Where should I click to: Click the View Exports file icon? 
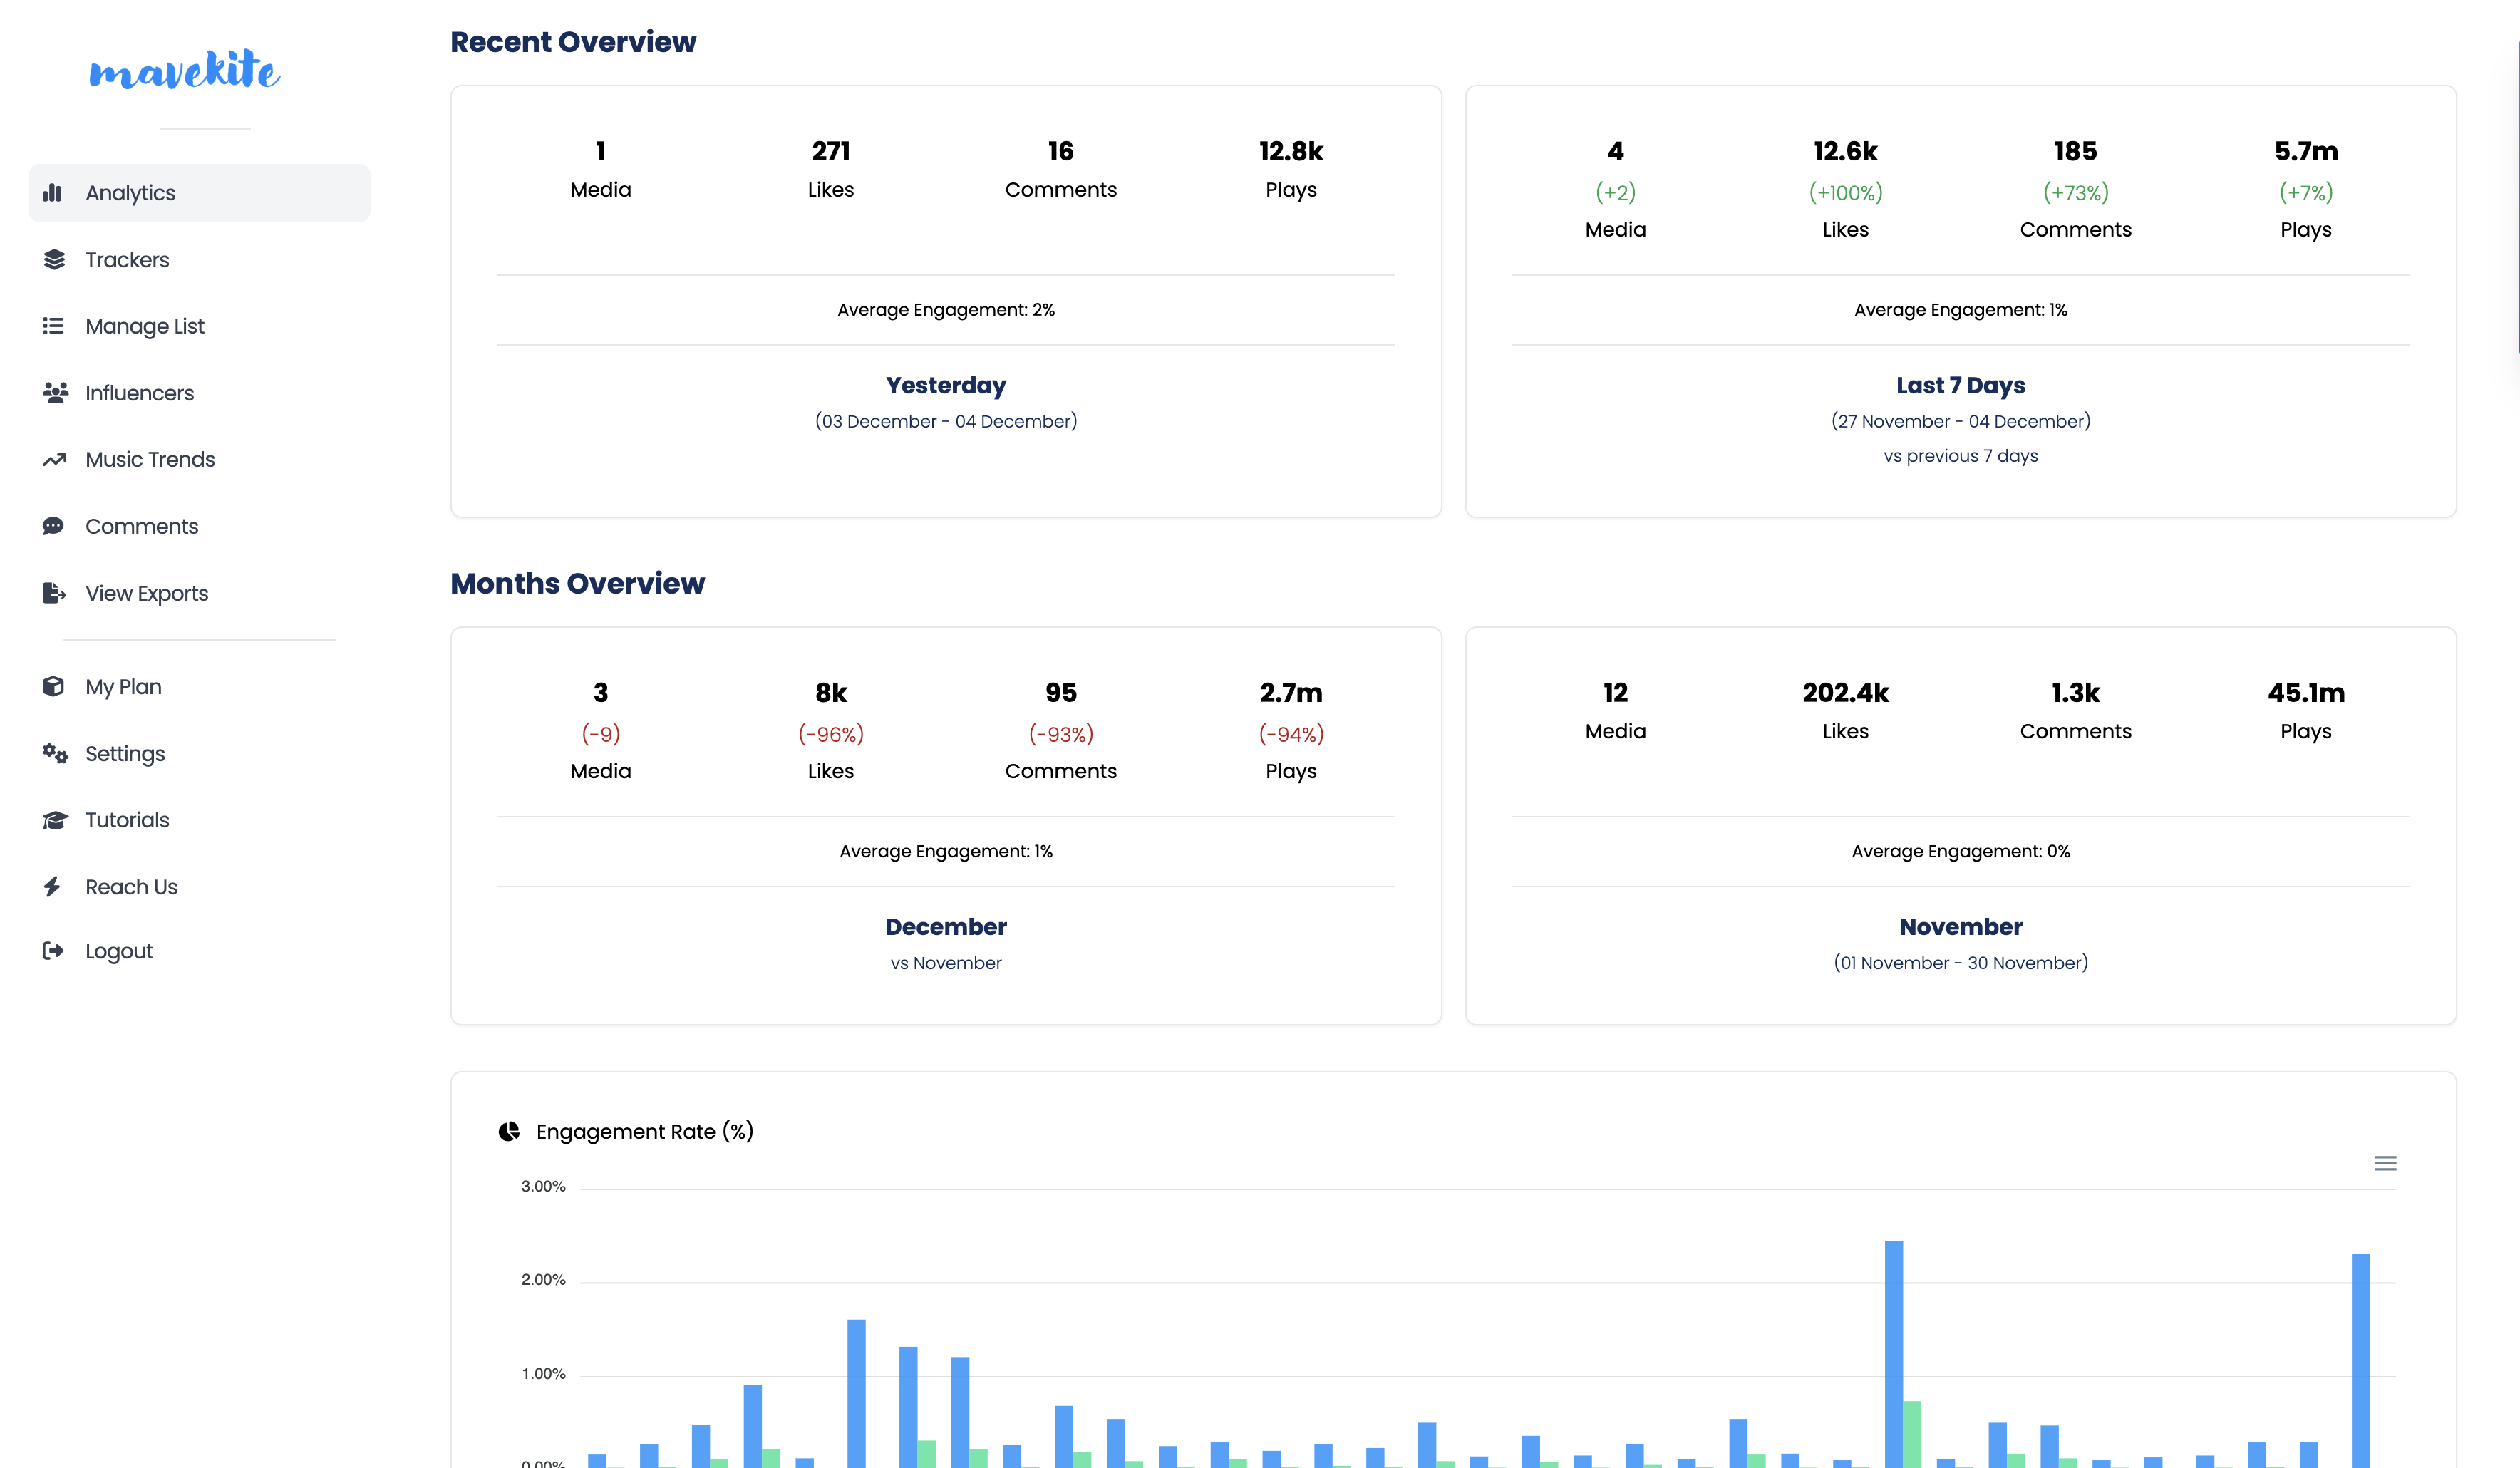54,593
